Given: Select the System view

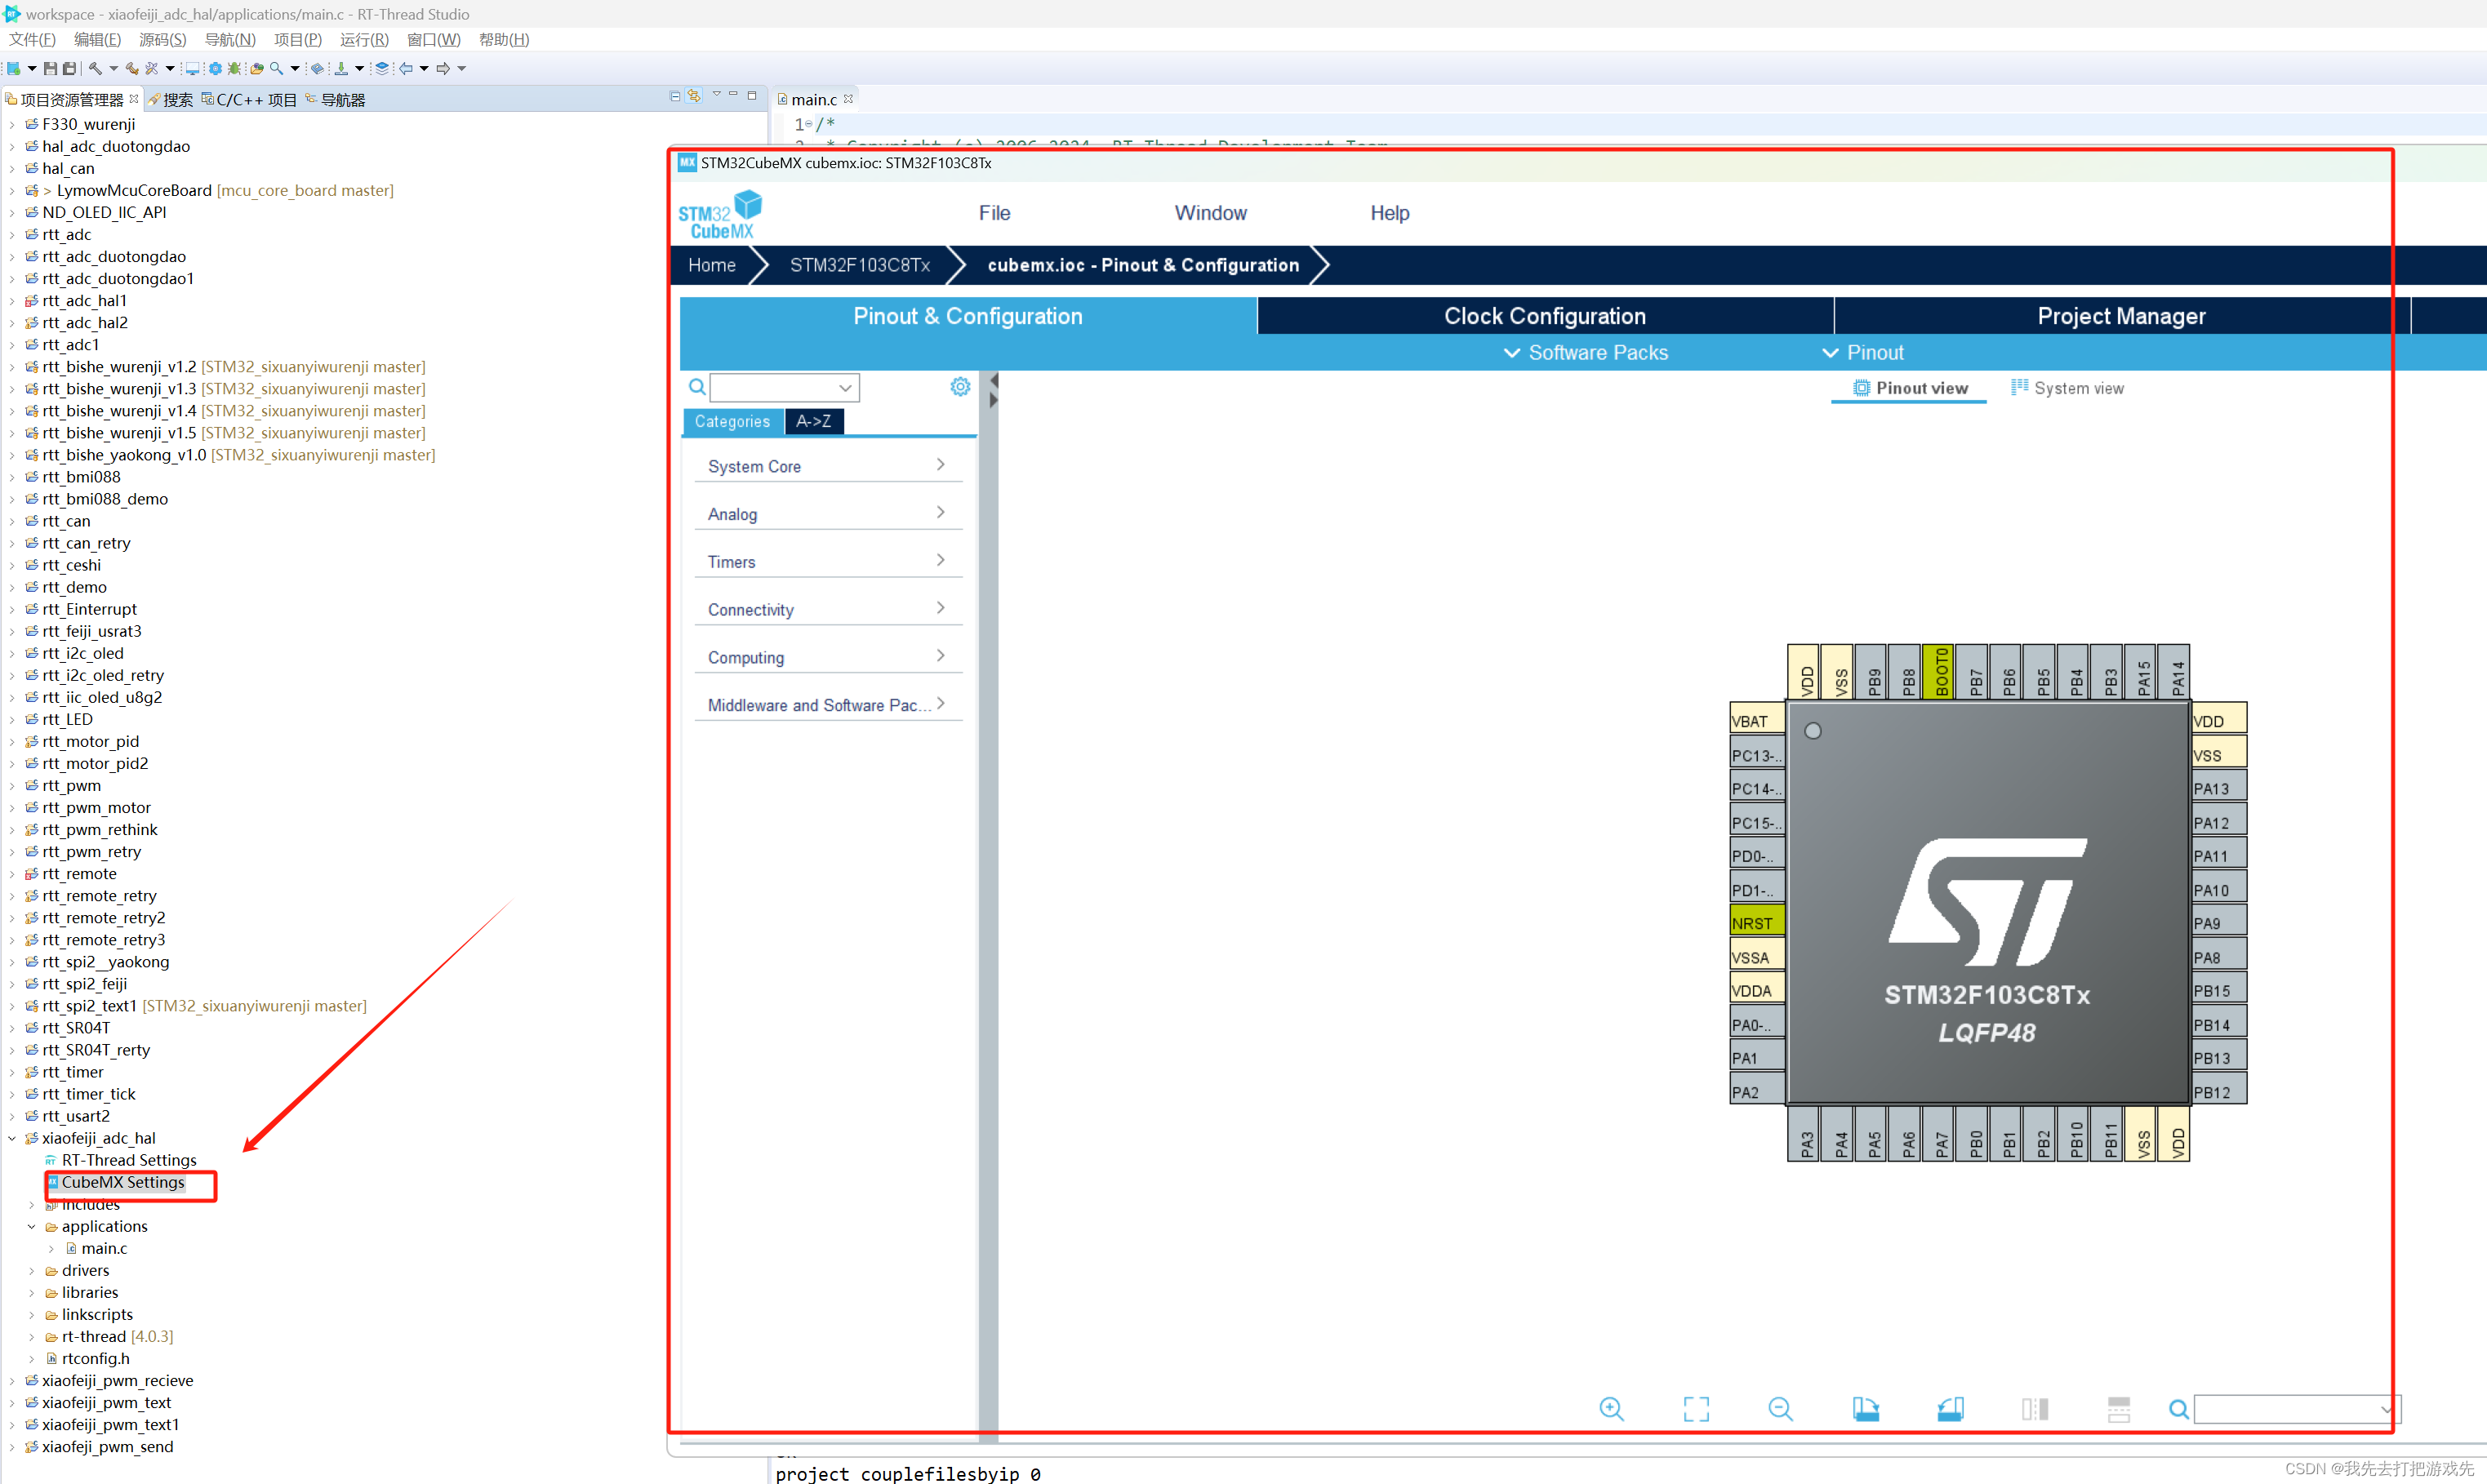Looking at the screenshot, I should coord(2067,388).
